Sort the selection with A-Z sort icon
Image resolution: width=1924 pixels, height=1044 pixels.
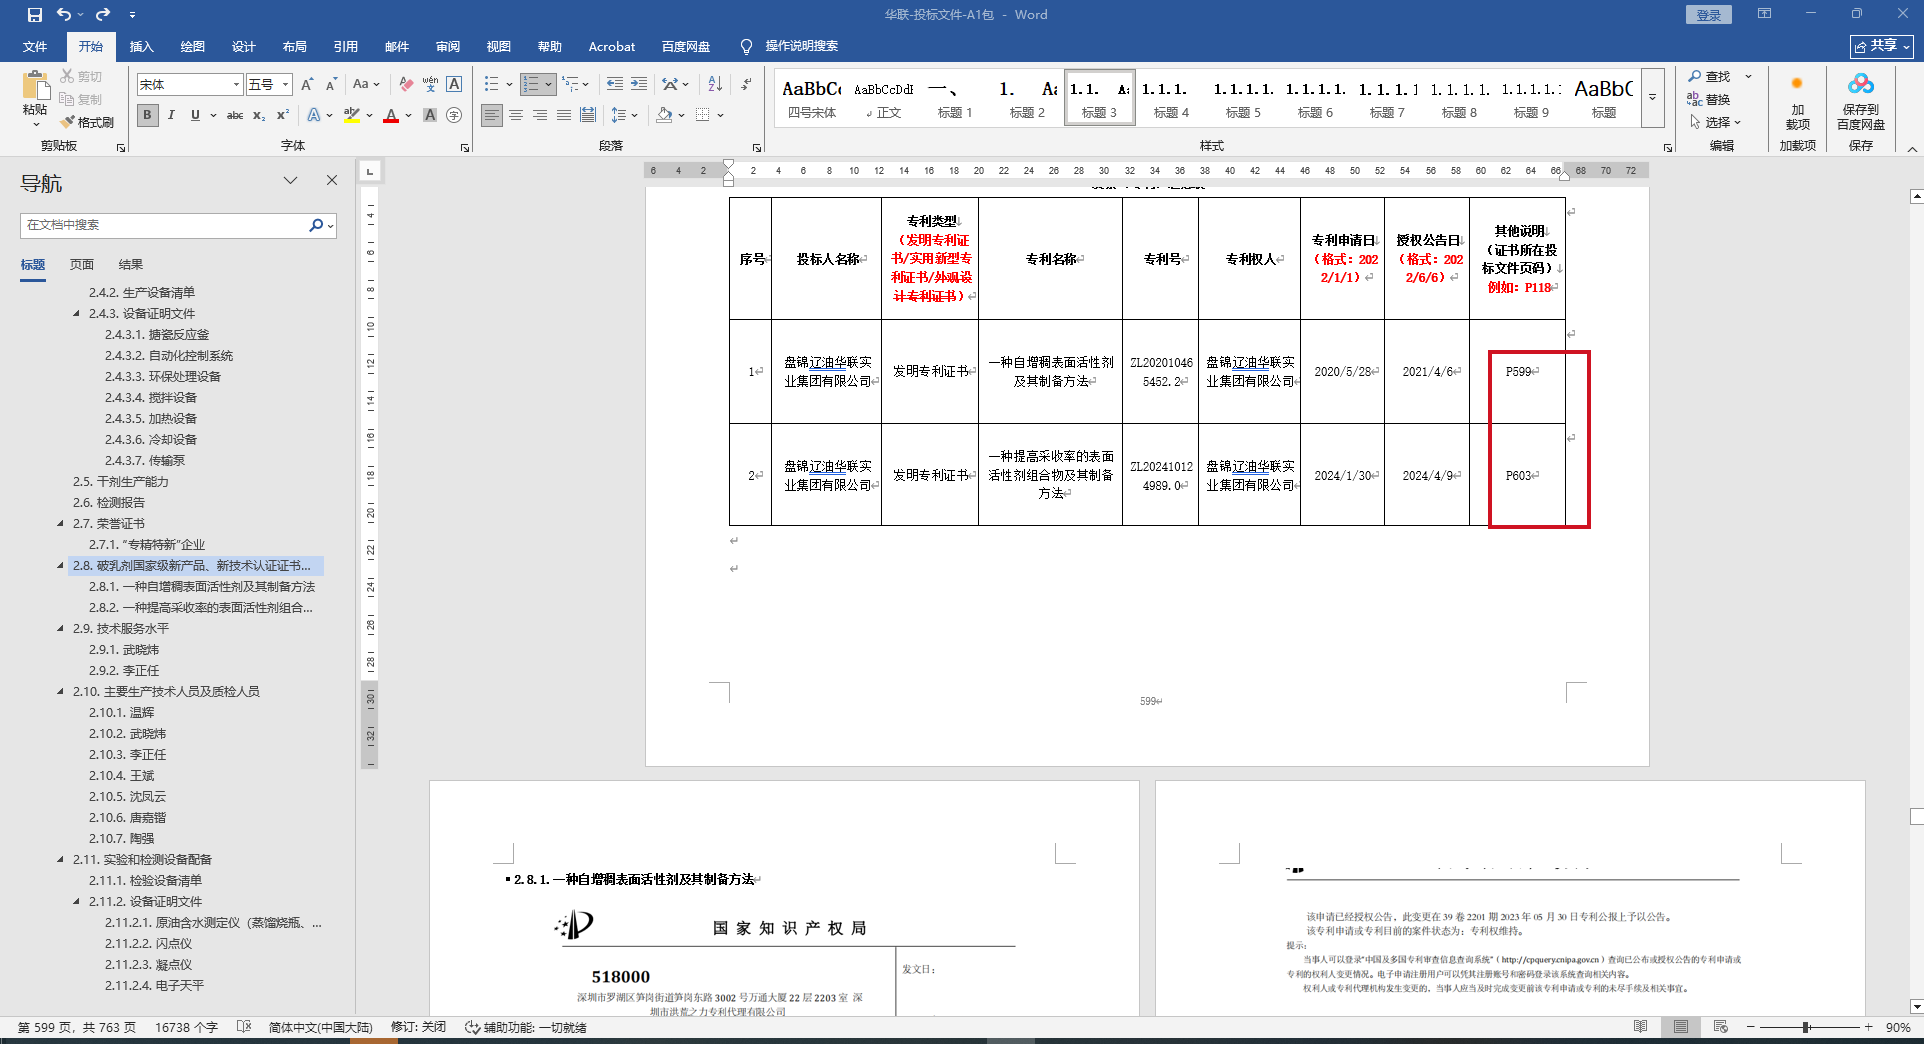coord(715,85)
